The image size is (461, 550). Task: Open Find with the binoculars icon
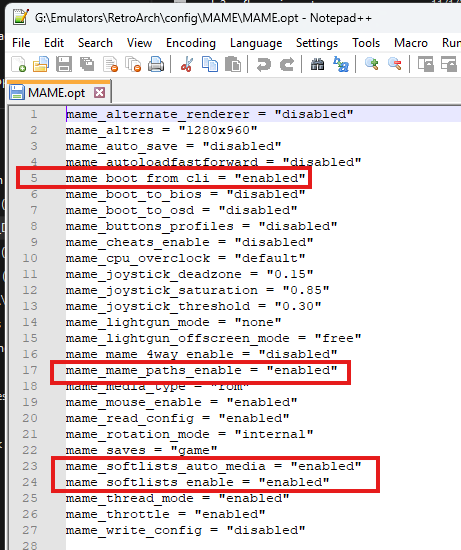(x=318, y=65)
